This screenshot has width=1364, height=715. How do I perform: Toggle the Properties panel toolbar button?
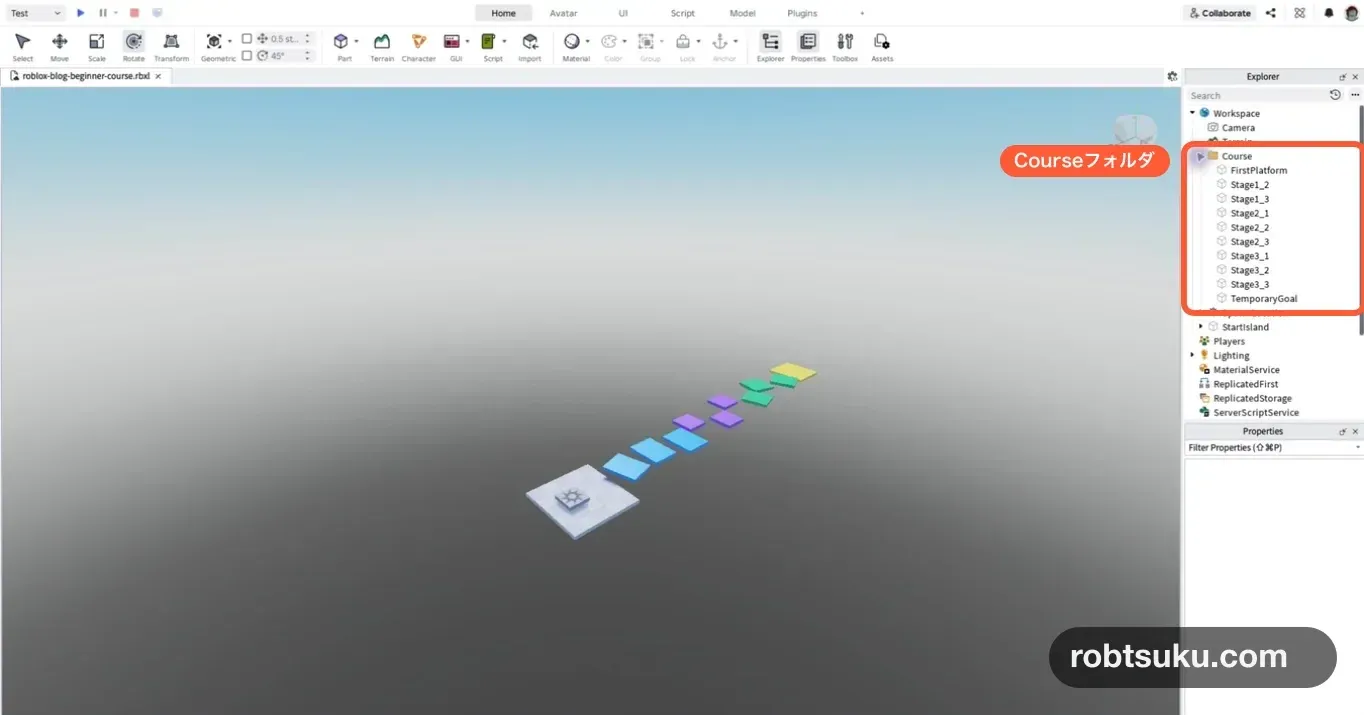pyautogui.click(x=808, y=42)
